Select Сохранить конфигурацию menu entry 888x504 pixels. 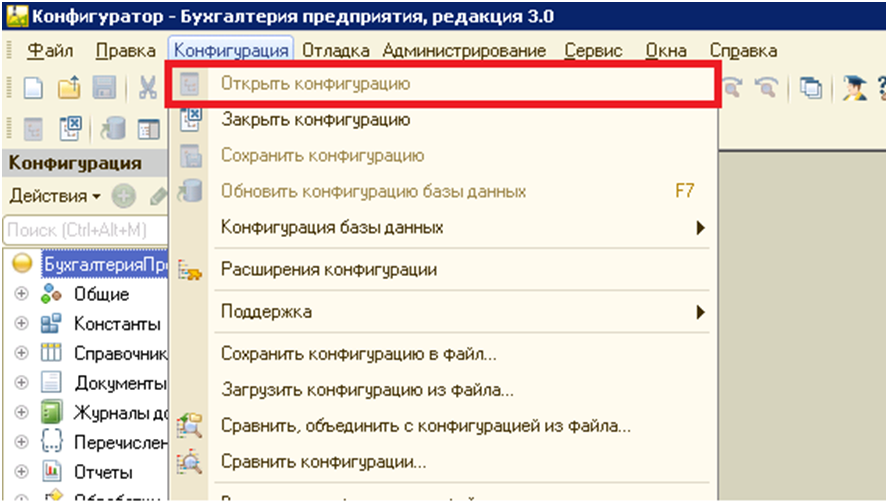[x=443, y=155]
